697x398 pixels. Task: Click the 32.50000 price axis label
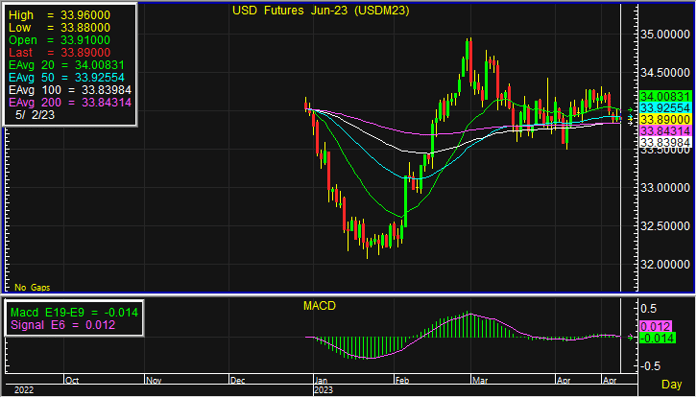point(665,226)
